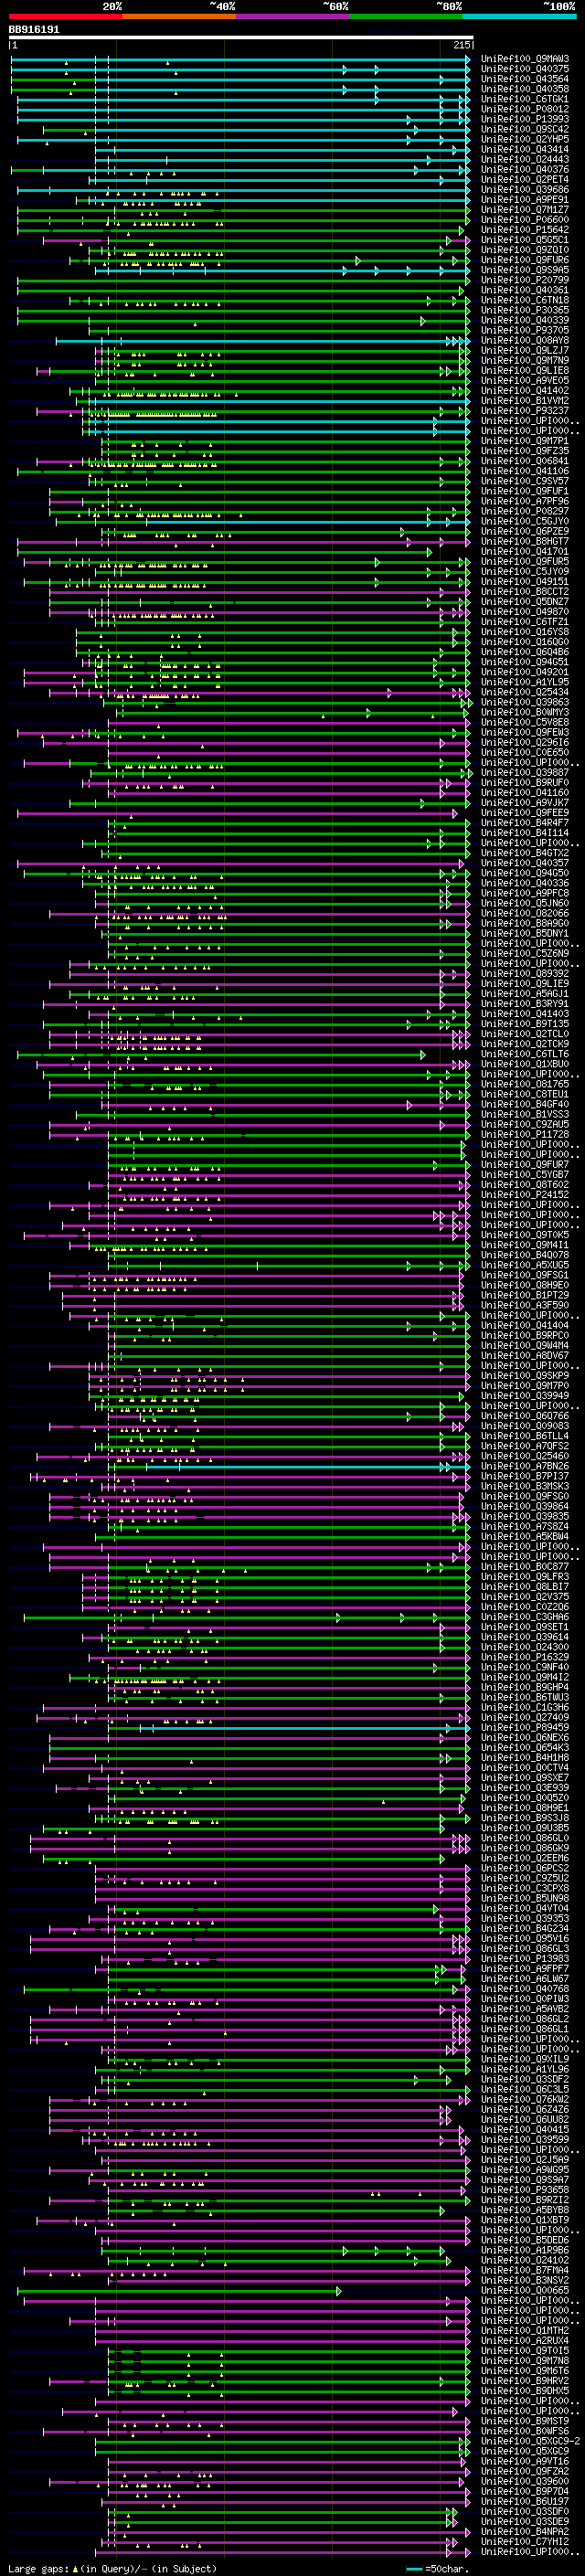Select the UniRef100_O24443 label
The image size is (585, 2576).
525,159
